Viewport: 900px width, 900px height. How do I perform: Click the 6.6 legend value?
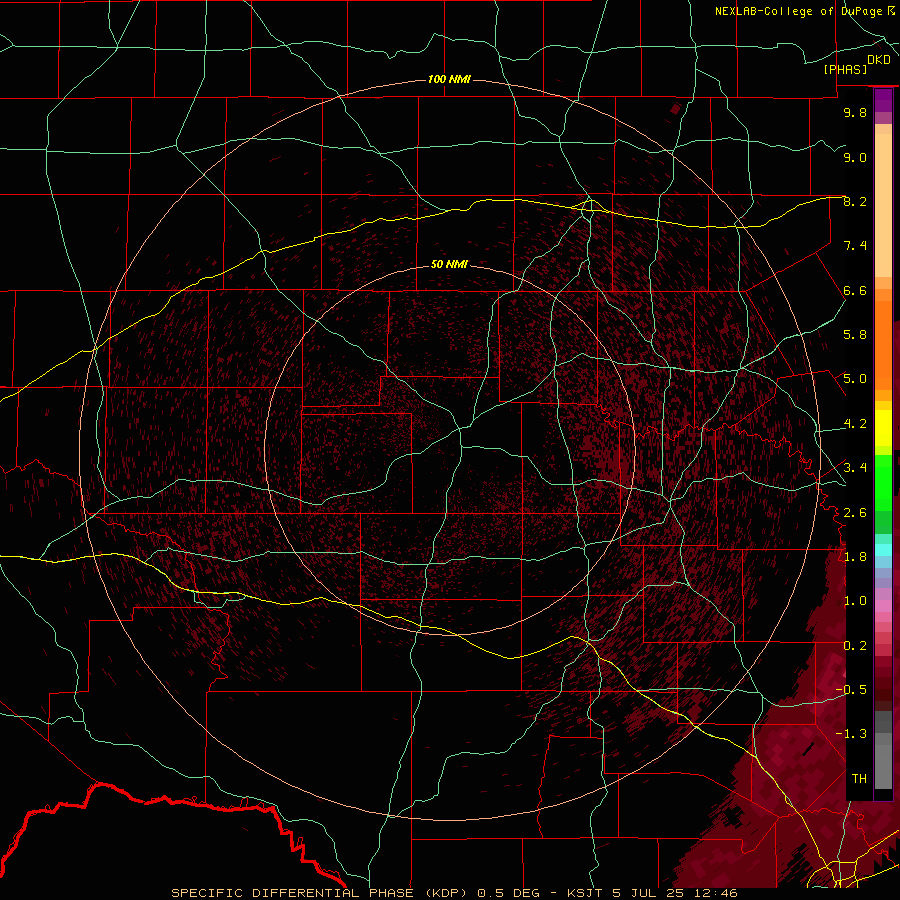[x=855, y=290]
